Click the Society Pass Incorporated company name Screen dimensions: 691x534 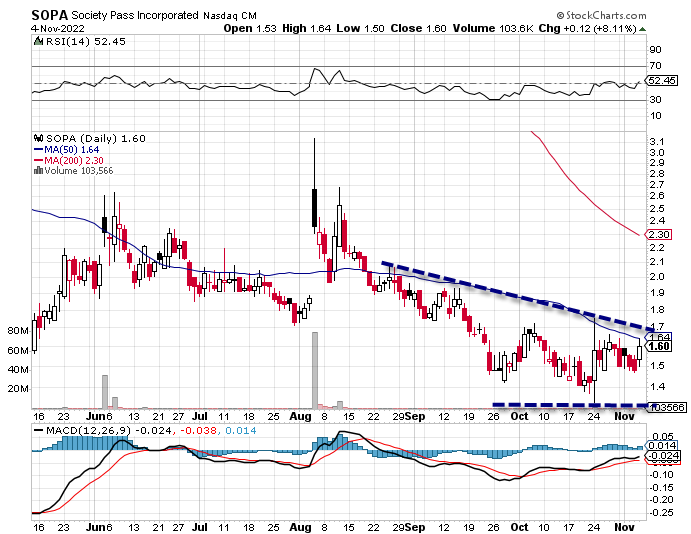click(x=135, y=15)
